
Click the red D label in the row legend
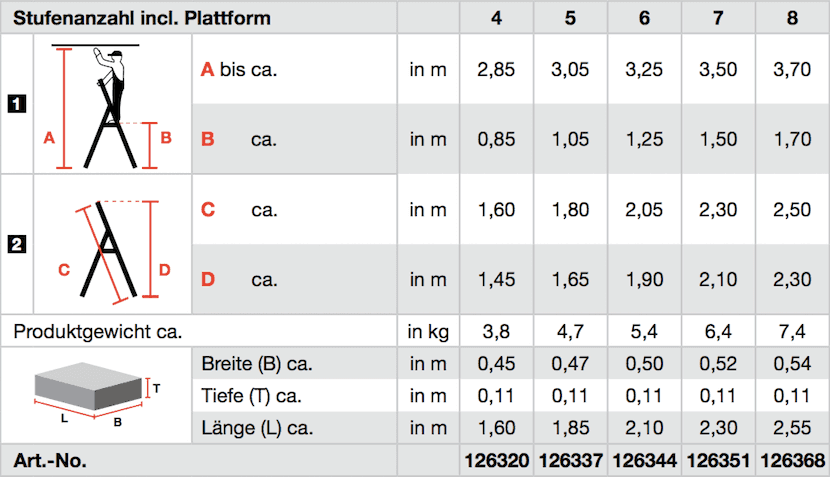click(207, 280)
